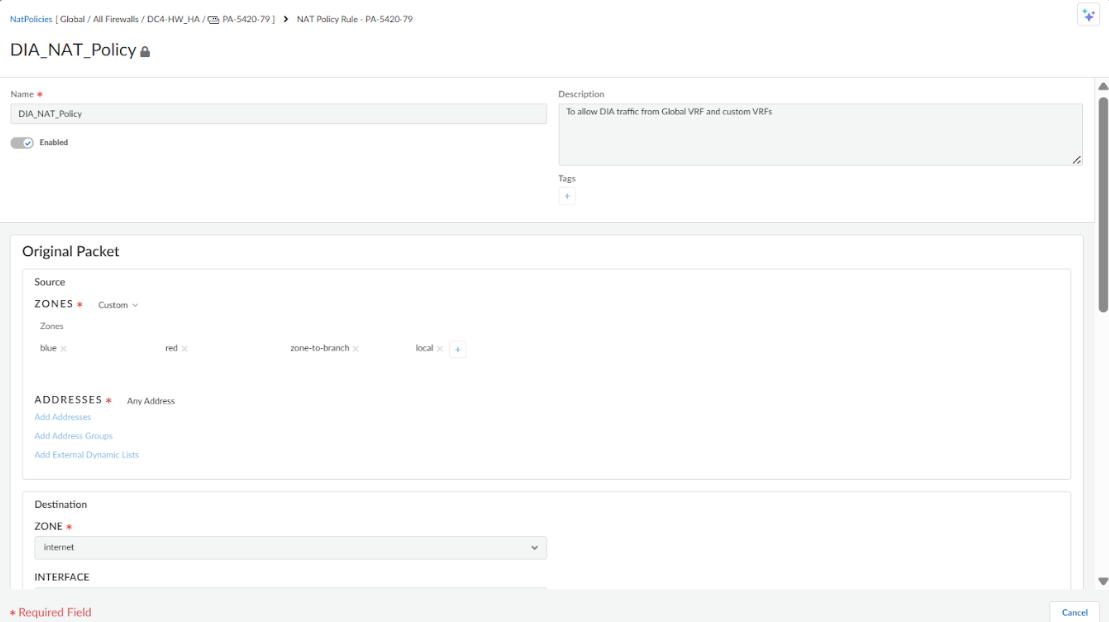Click the NatPolicies breadcrumb link

coord(31,19)
